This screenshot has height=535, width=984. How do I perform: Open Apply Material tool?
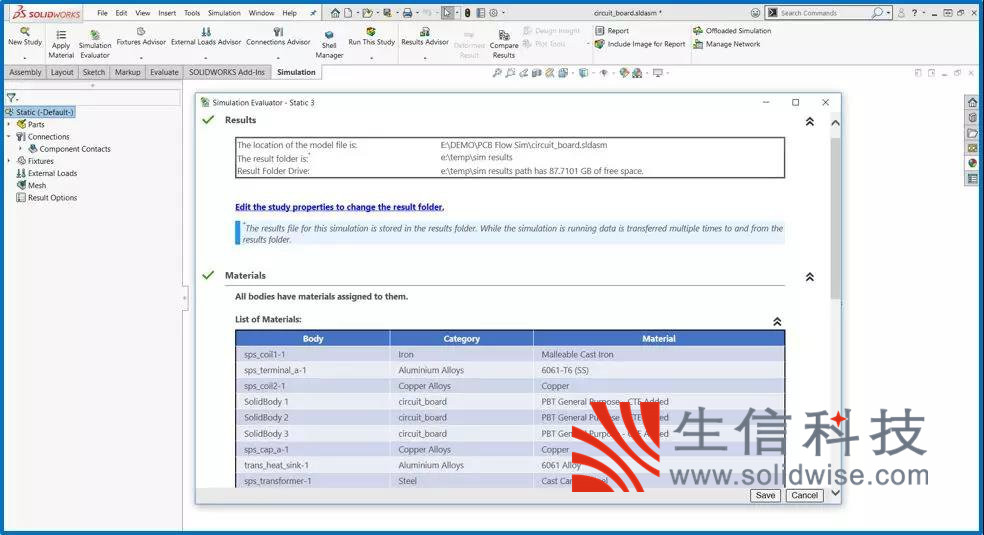point(61,44)
